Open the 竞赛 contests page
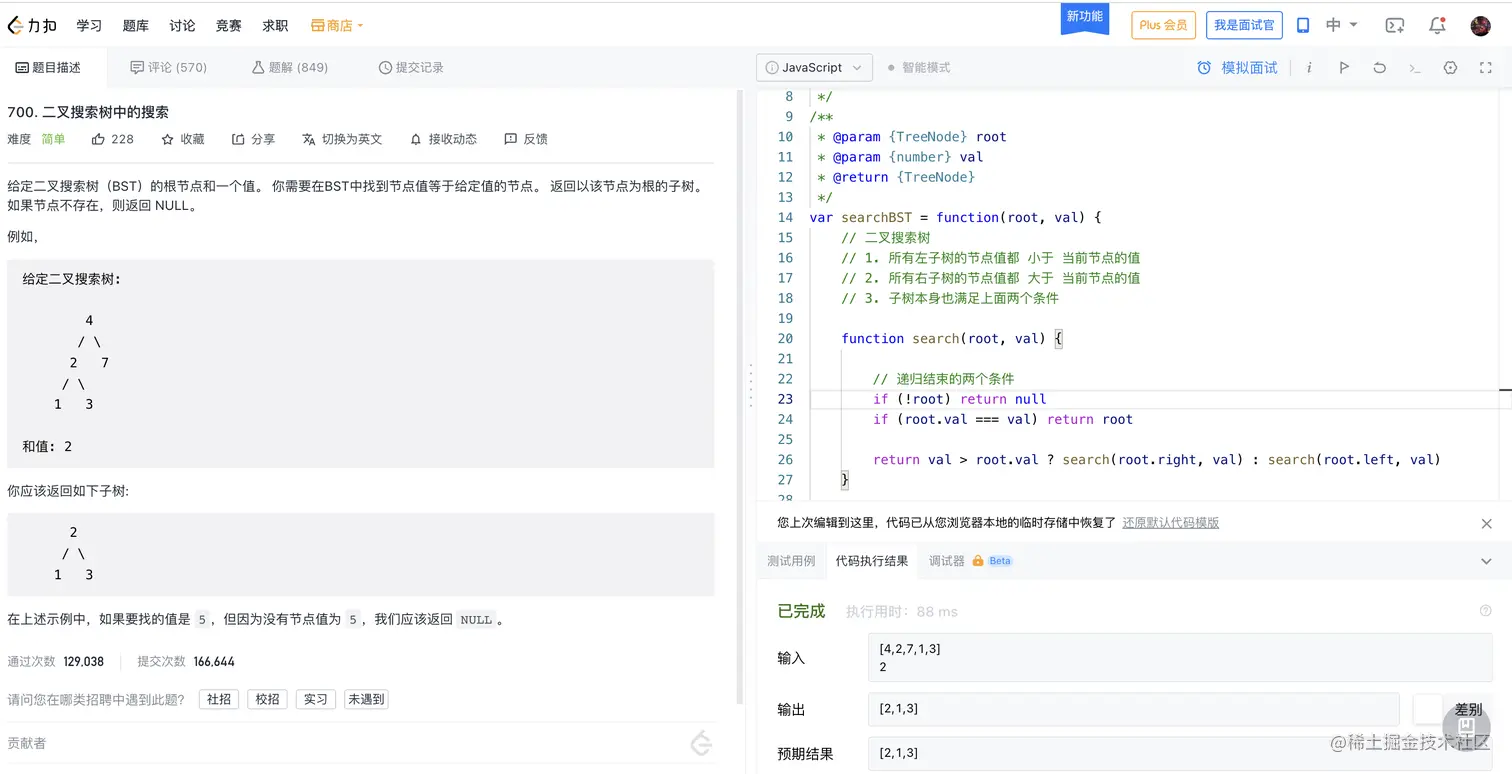 coord(229,25)
